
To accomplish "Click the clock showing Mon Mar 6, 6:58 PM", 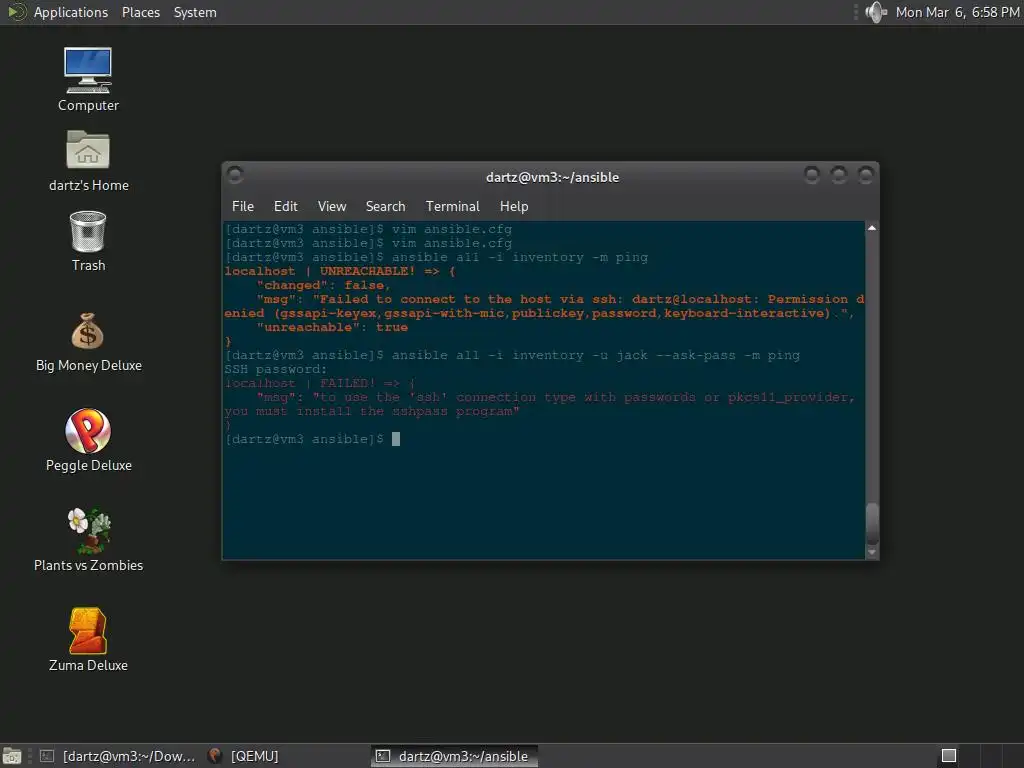I will point(957,12).
